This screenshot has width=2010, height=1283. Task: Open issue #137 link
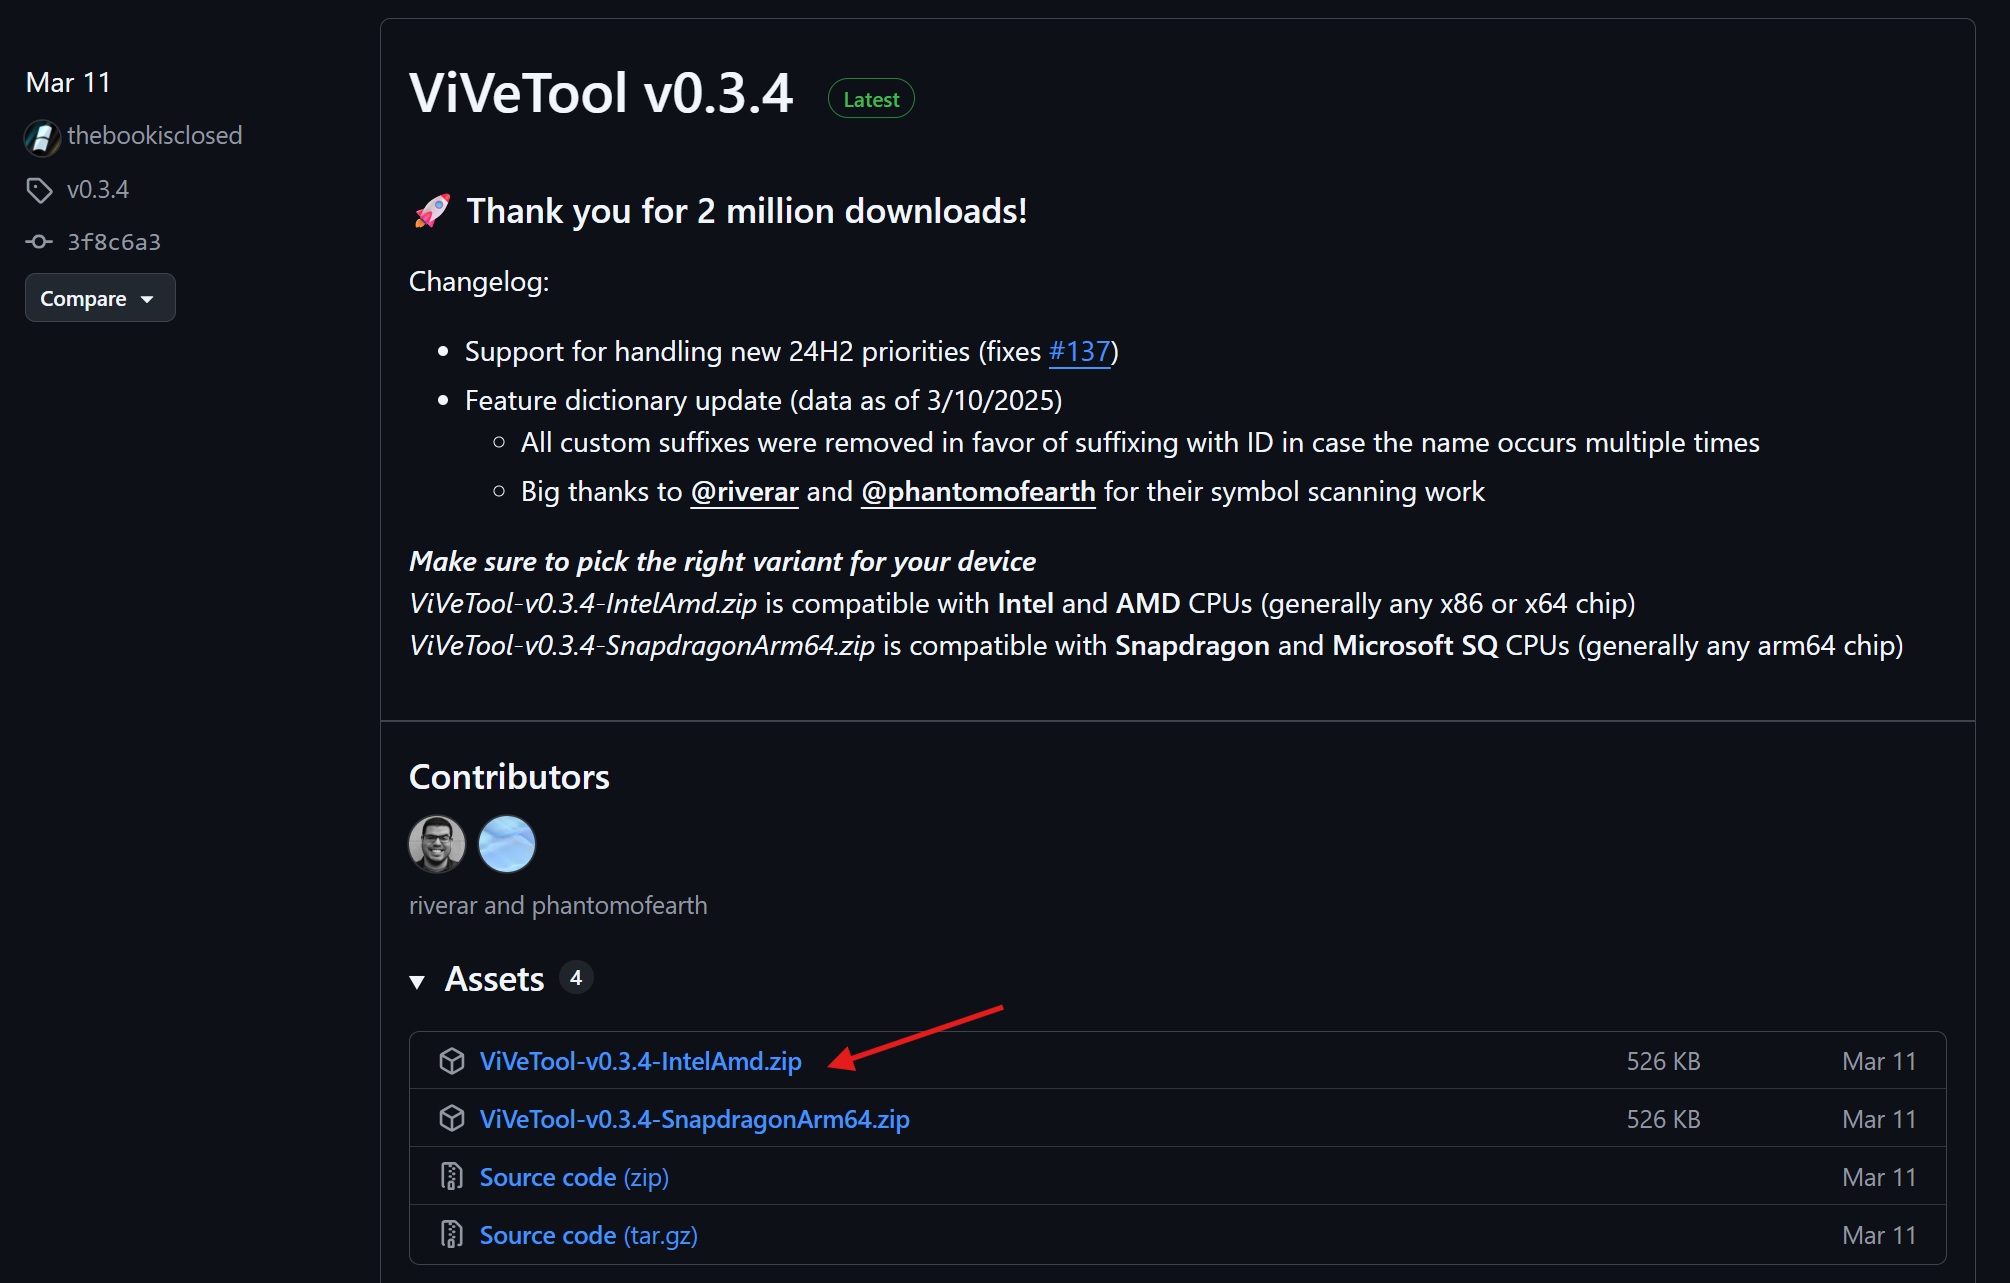[x=1078, y=351]
